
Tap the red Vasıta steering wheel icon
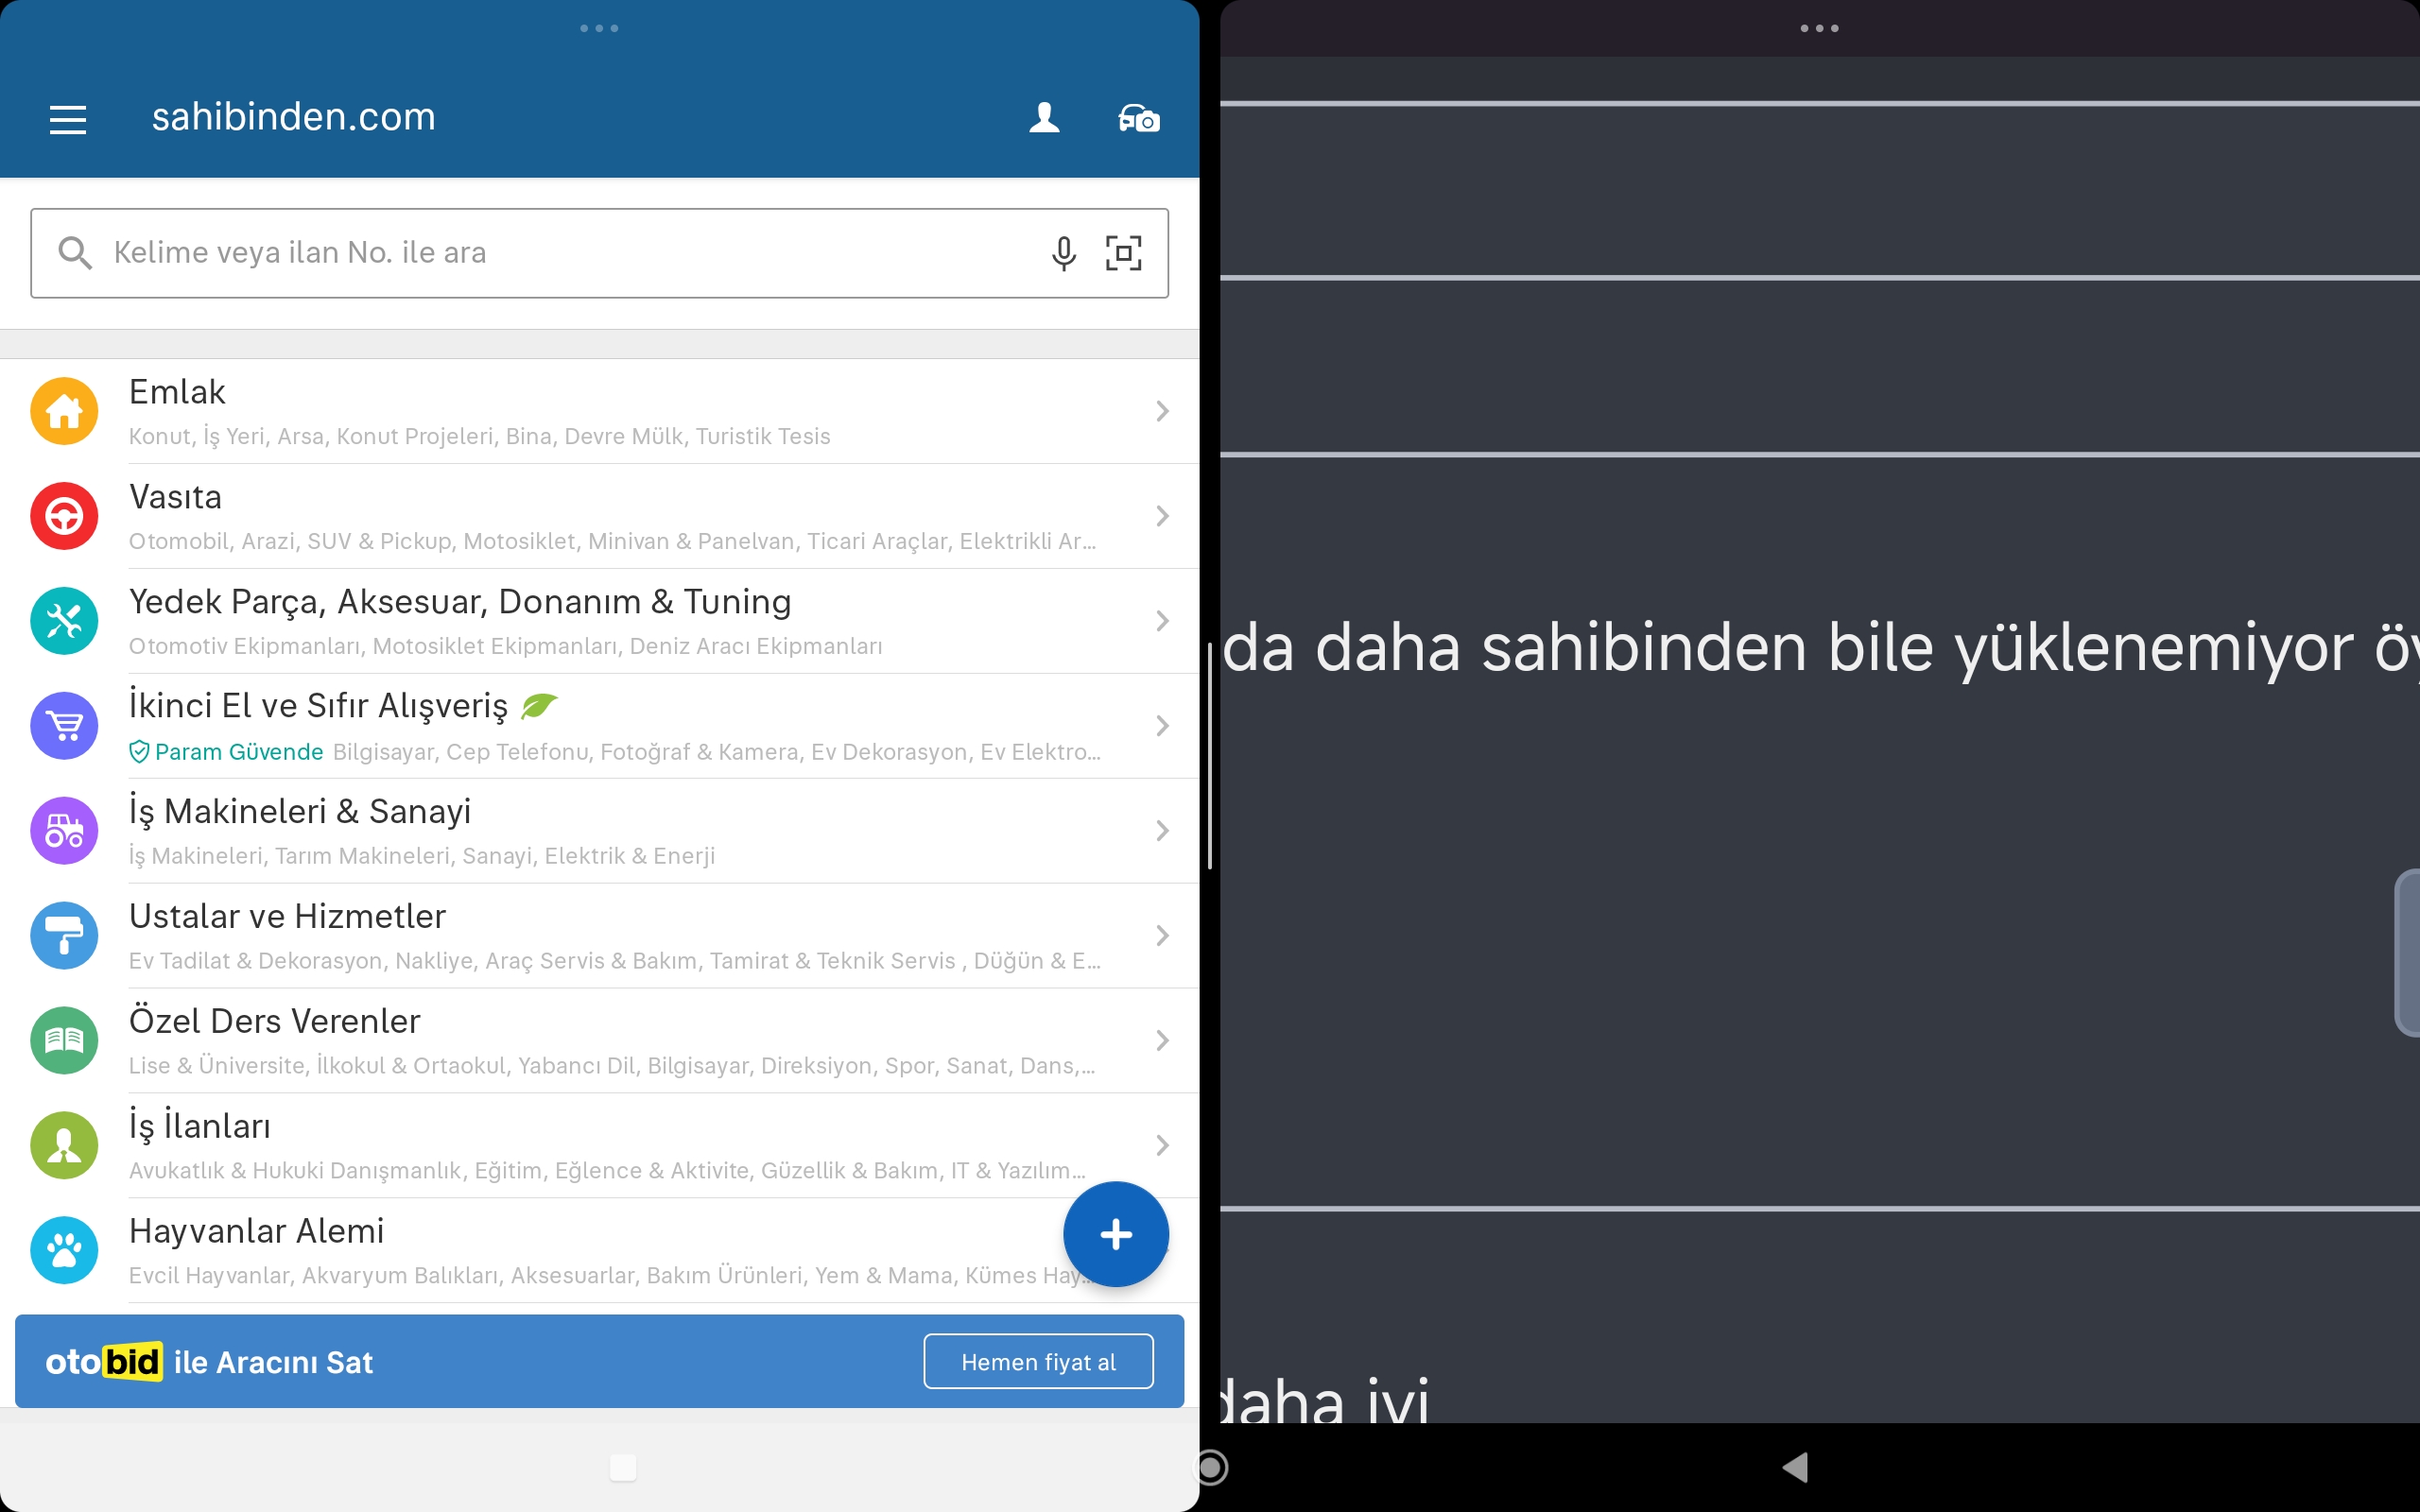(64, 516)
